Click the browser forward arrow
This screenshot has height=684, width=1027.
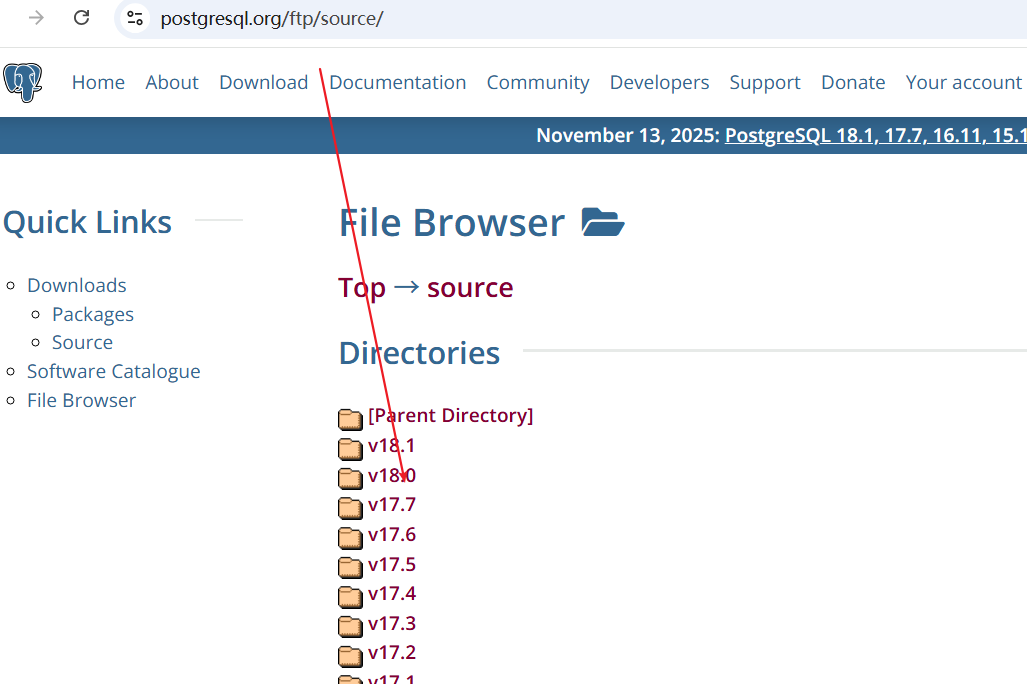click(x=37, y=18)
